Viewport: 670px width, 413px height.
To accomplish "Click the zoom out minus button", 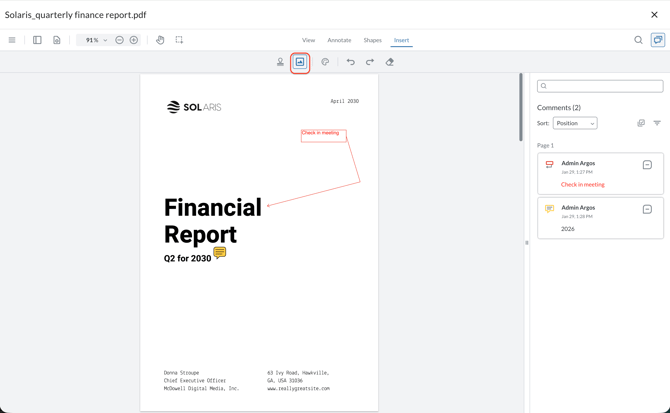I will pyautogui.click(x=120, y=40).
